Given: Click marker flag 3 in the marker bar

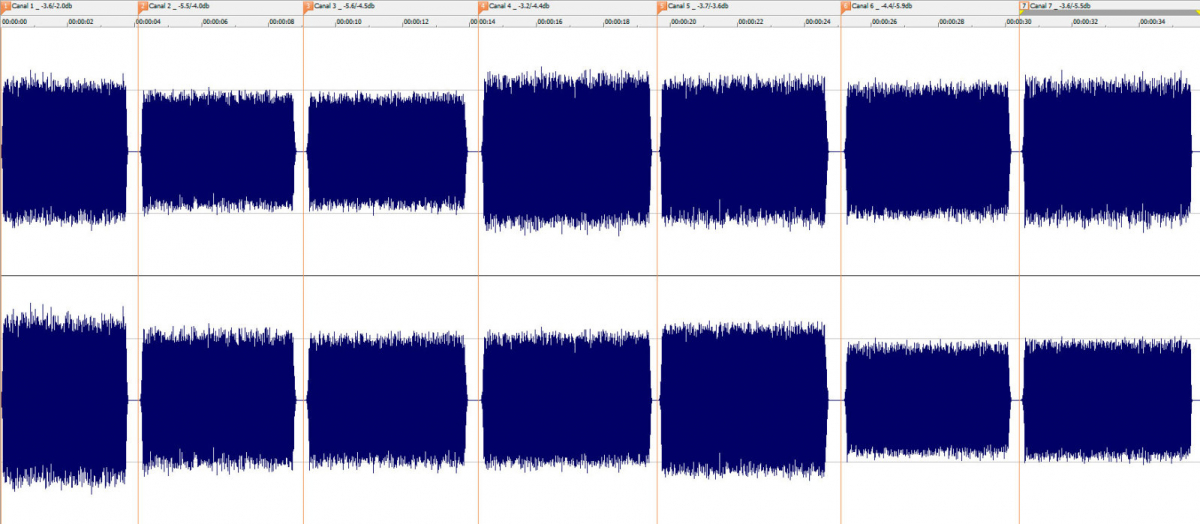Looking at the screenshot, I should coord(308,6).
